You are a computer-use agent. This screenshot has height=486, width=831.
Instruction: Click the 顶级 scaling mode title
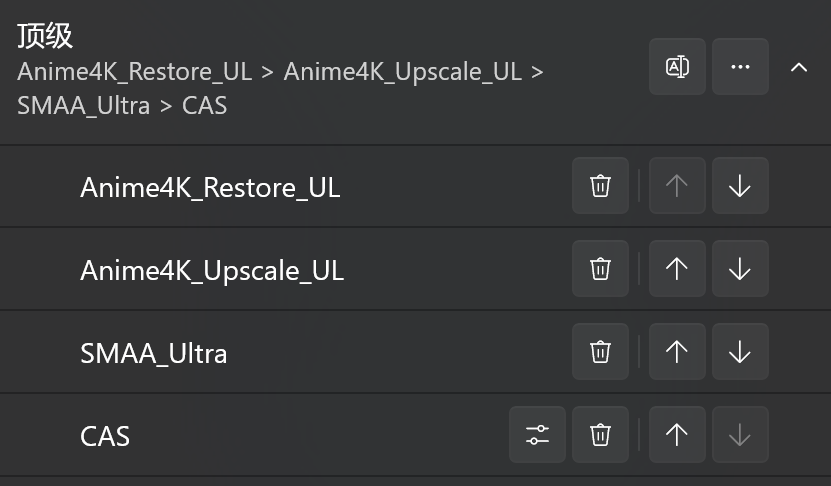point(46,36)
